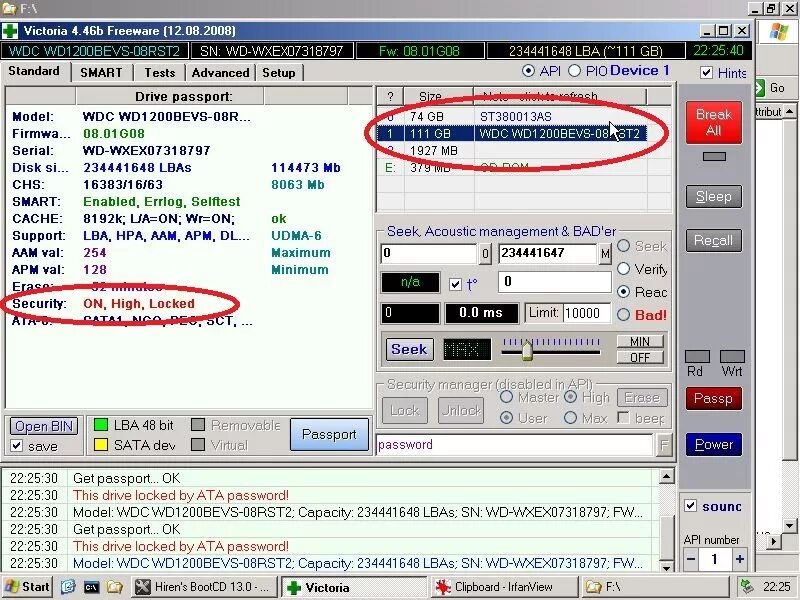
Task: Select the Bad! radio option
Action: [623, 315]
